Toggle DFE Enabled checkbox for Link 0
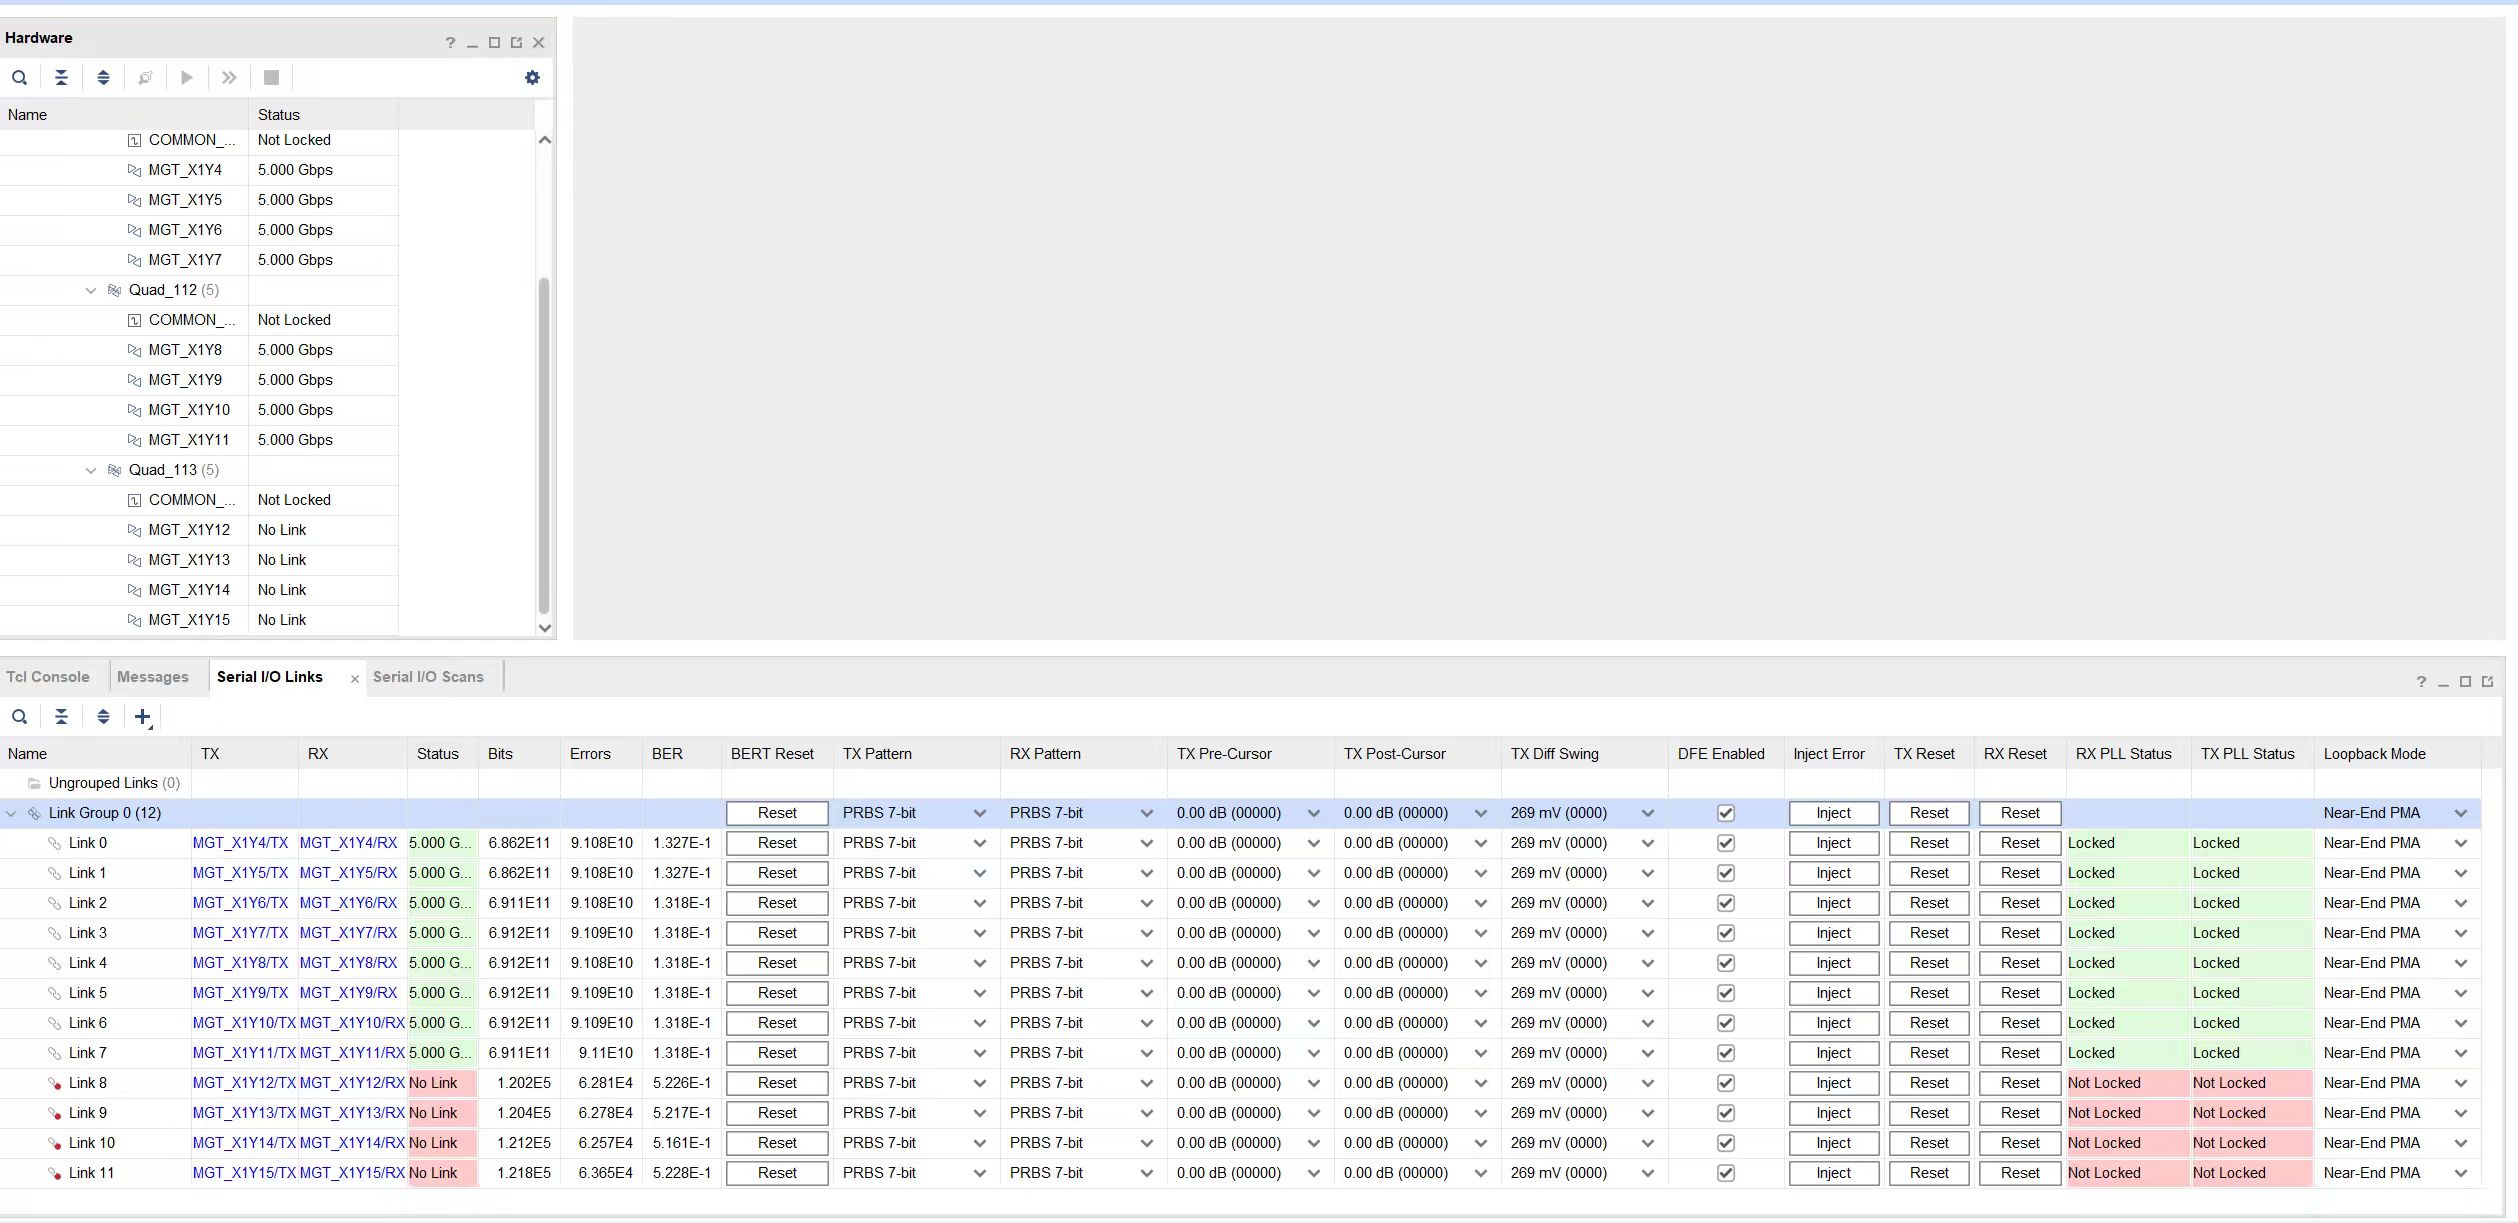This screenshot has height=1223, width=2518. coord(1725,843)
